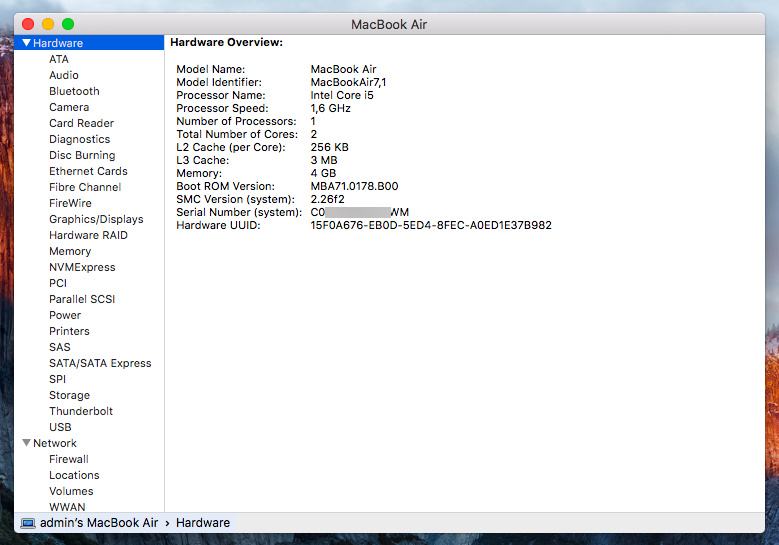Click the Serial Number (system) label
779x545 pixels.
(239, 212)
